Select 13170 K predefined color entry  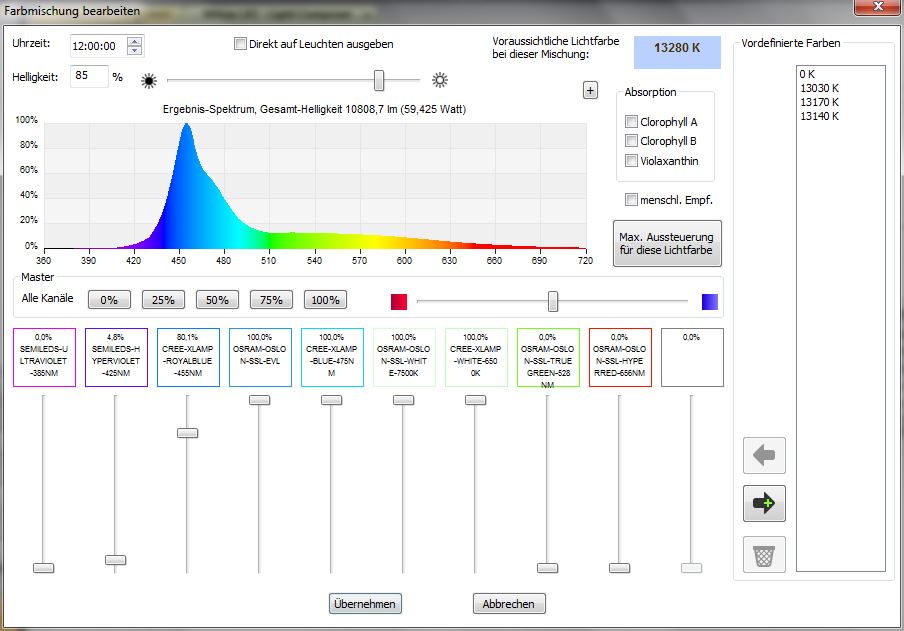[819, 102]
